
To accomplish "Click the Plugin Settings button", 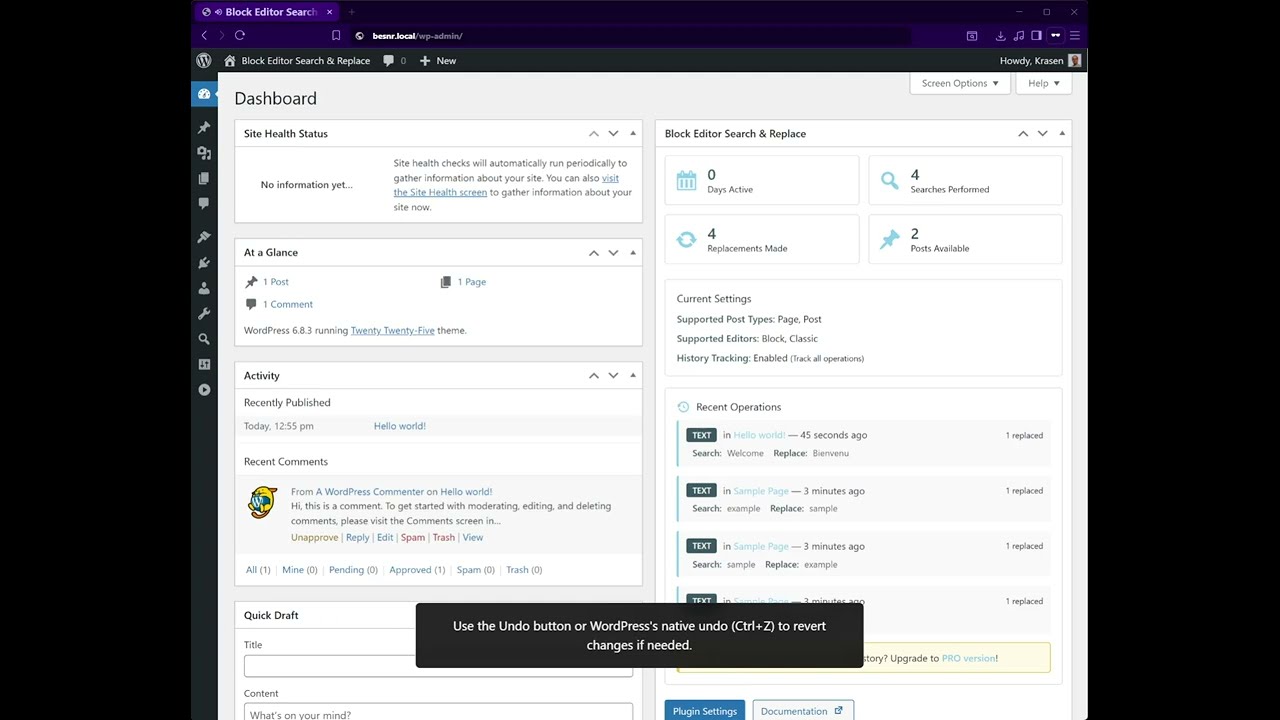I will point(705,711).
